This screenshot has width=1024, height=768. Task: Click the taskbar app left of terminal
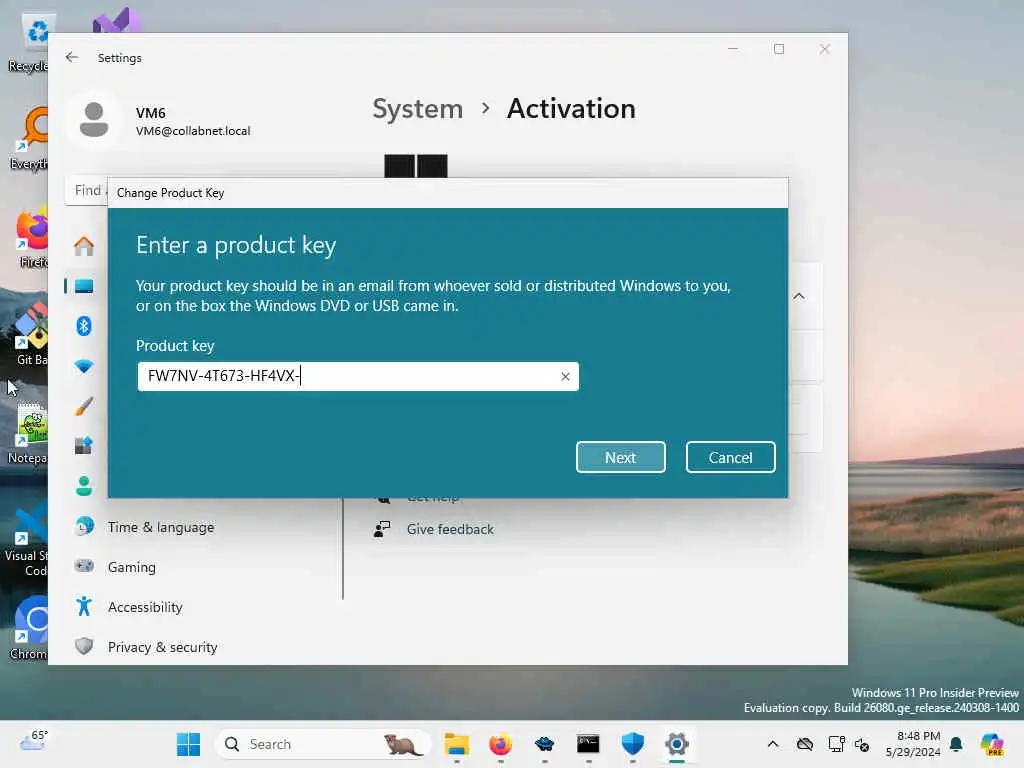(x=545, y=744)
